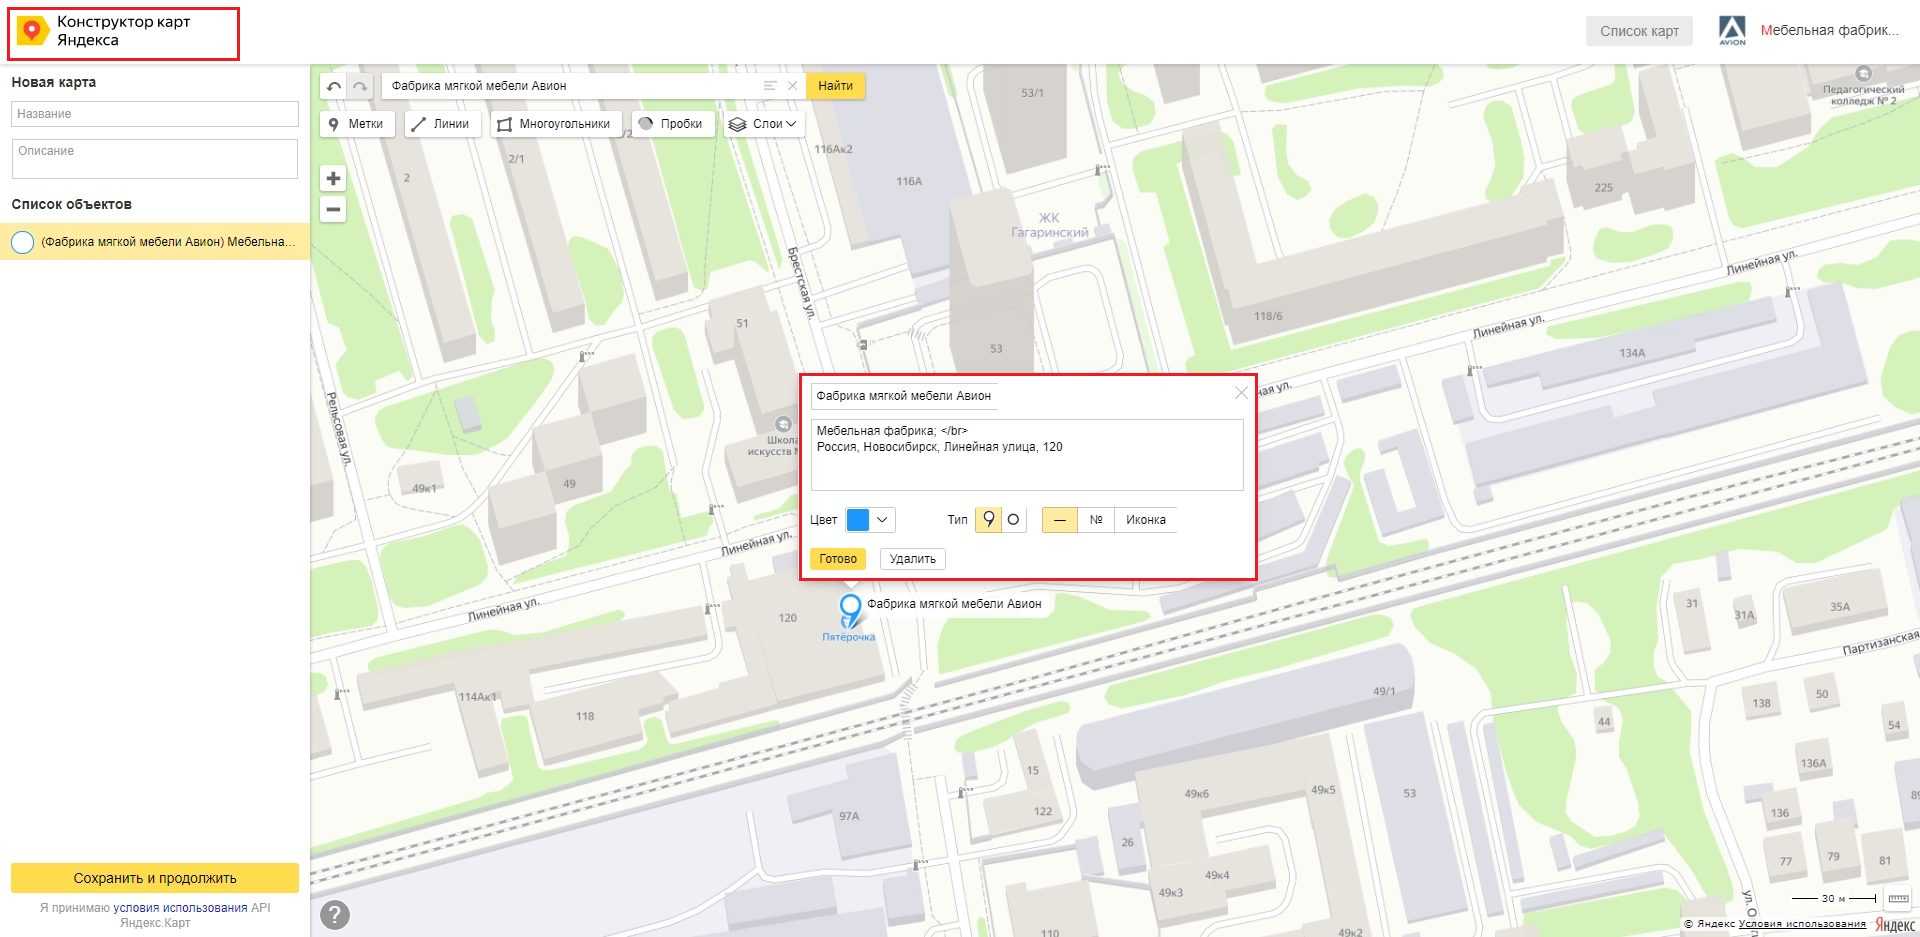Screen dimensions: 1920x937
Task: Click the redo arrow button
Action: pos(360,86)
